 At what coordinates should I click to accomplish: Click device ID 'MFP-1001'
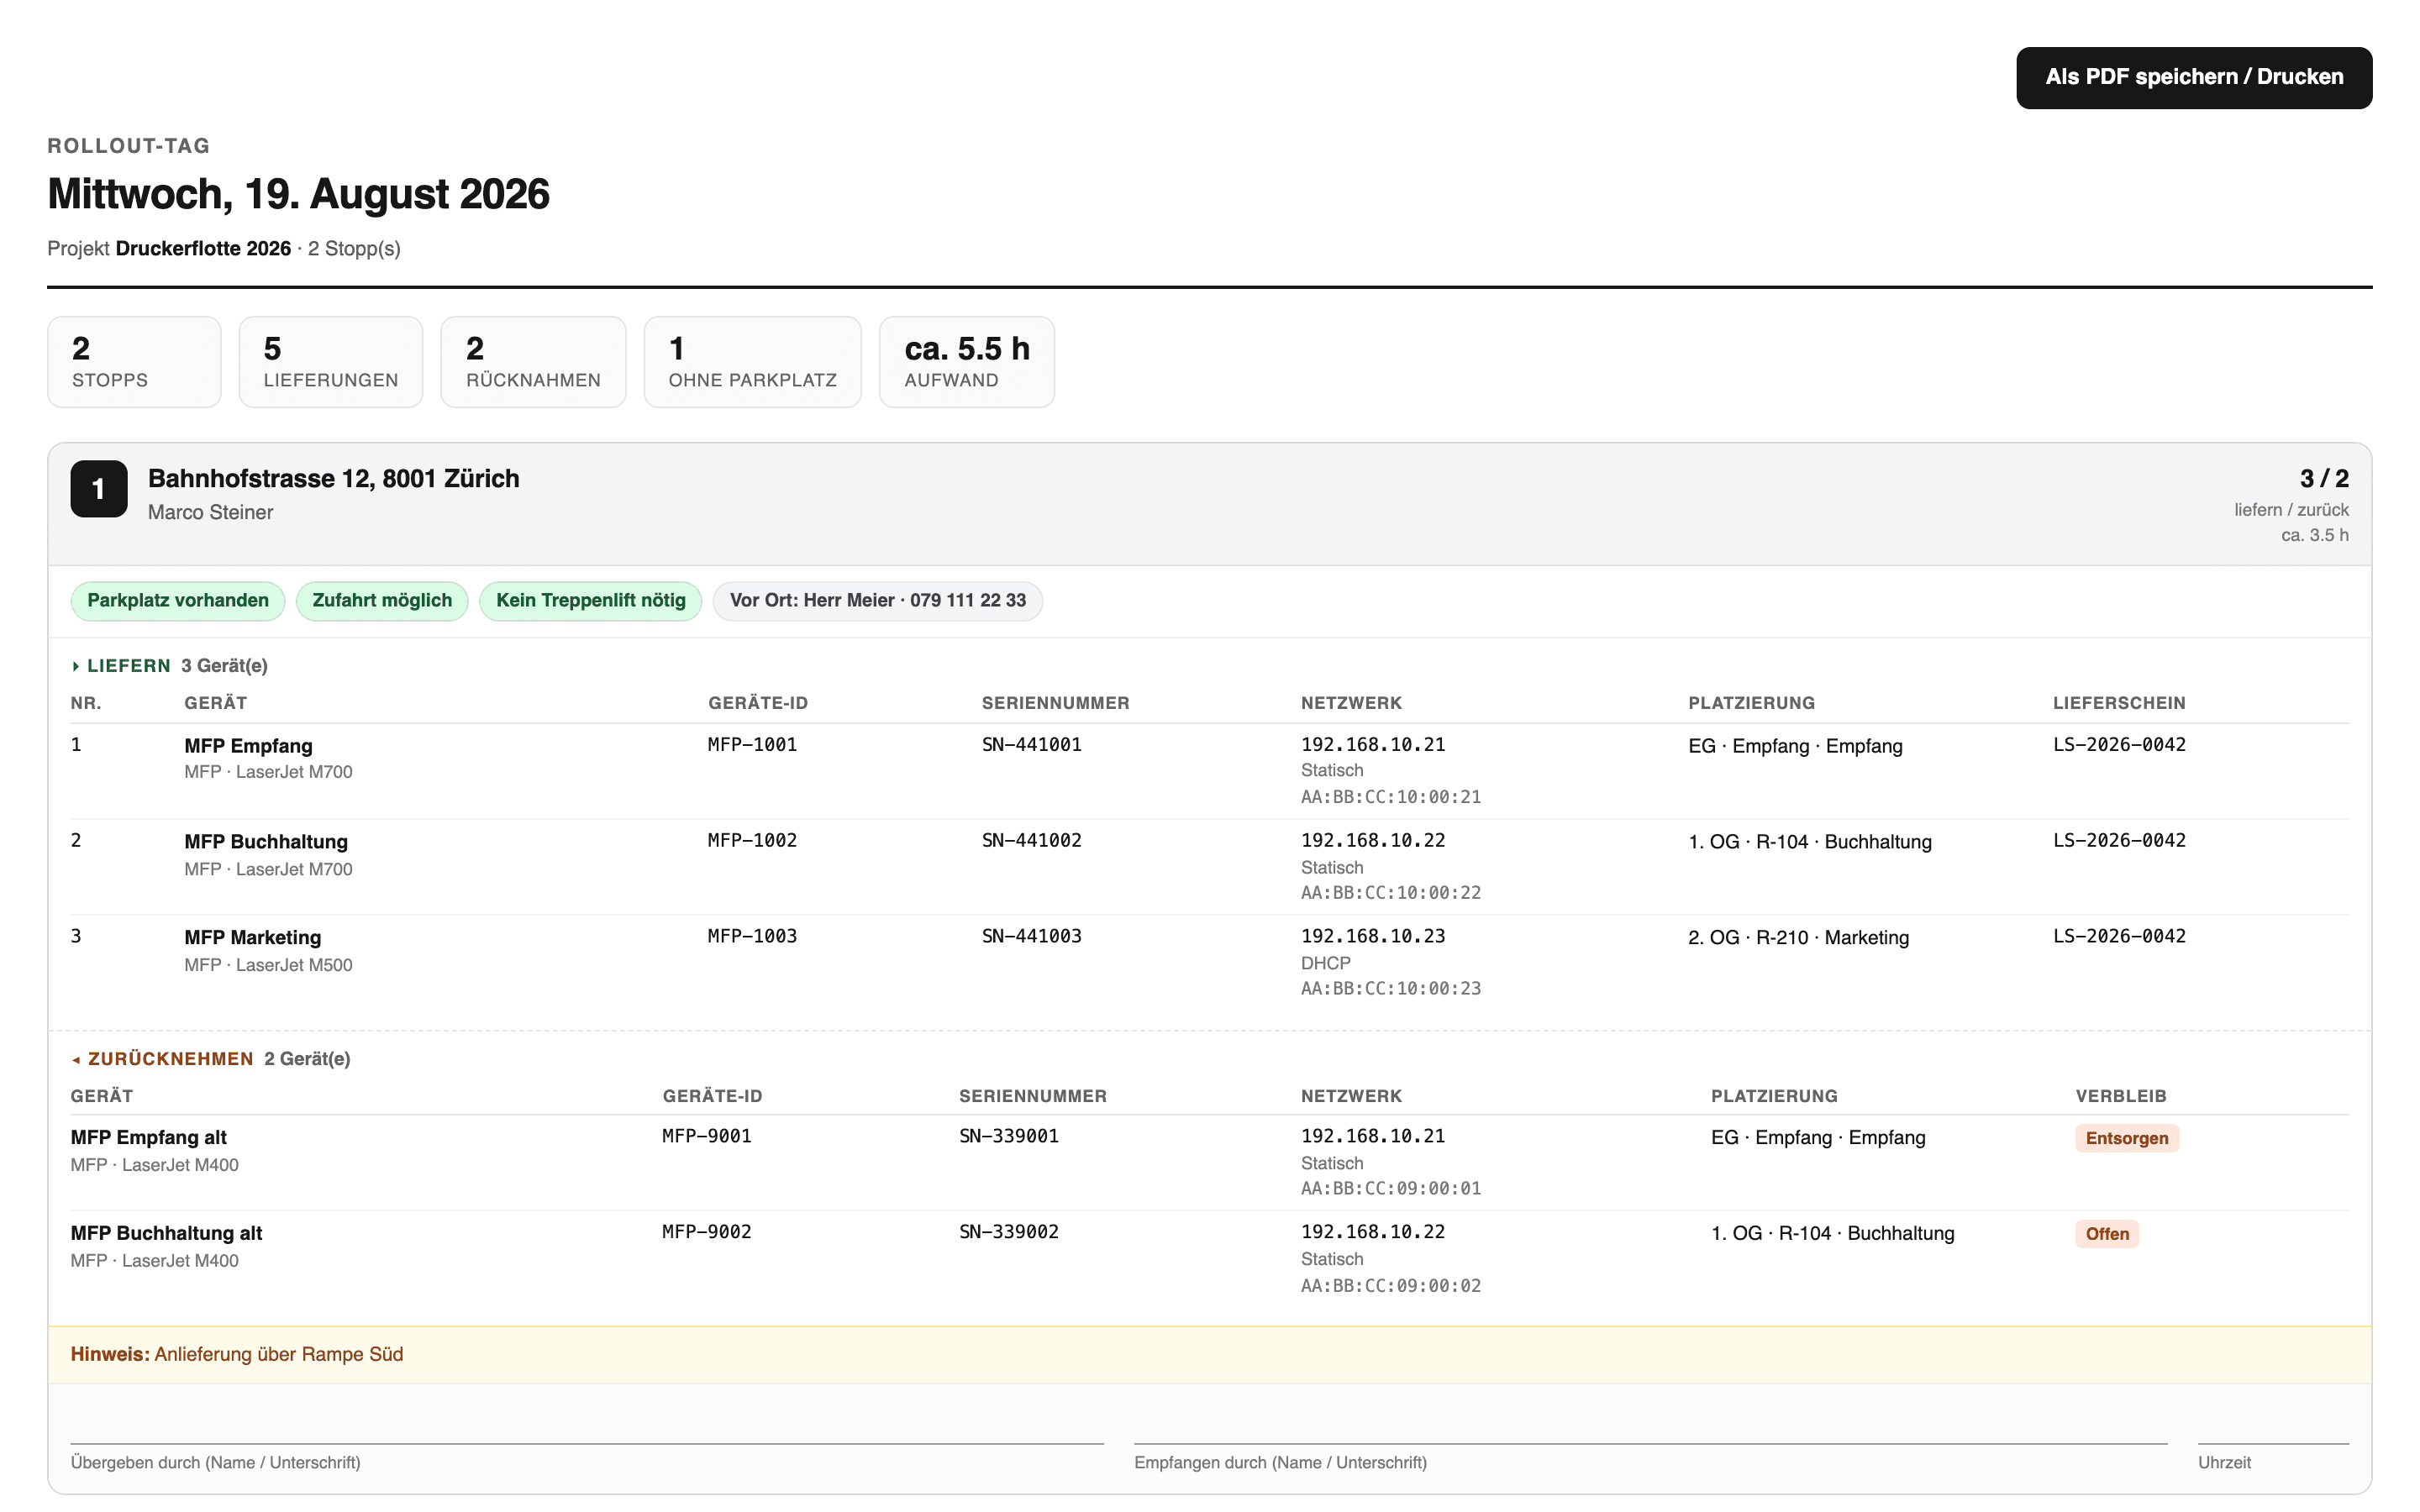point(752,745)
